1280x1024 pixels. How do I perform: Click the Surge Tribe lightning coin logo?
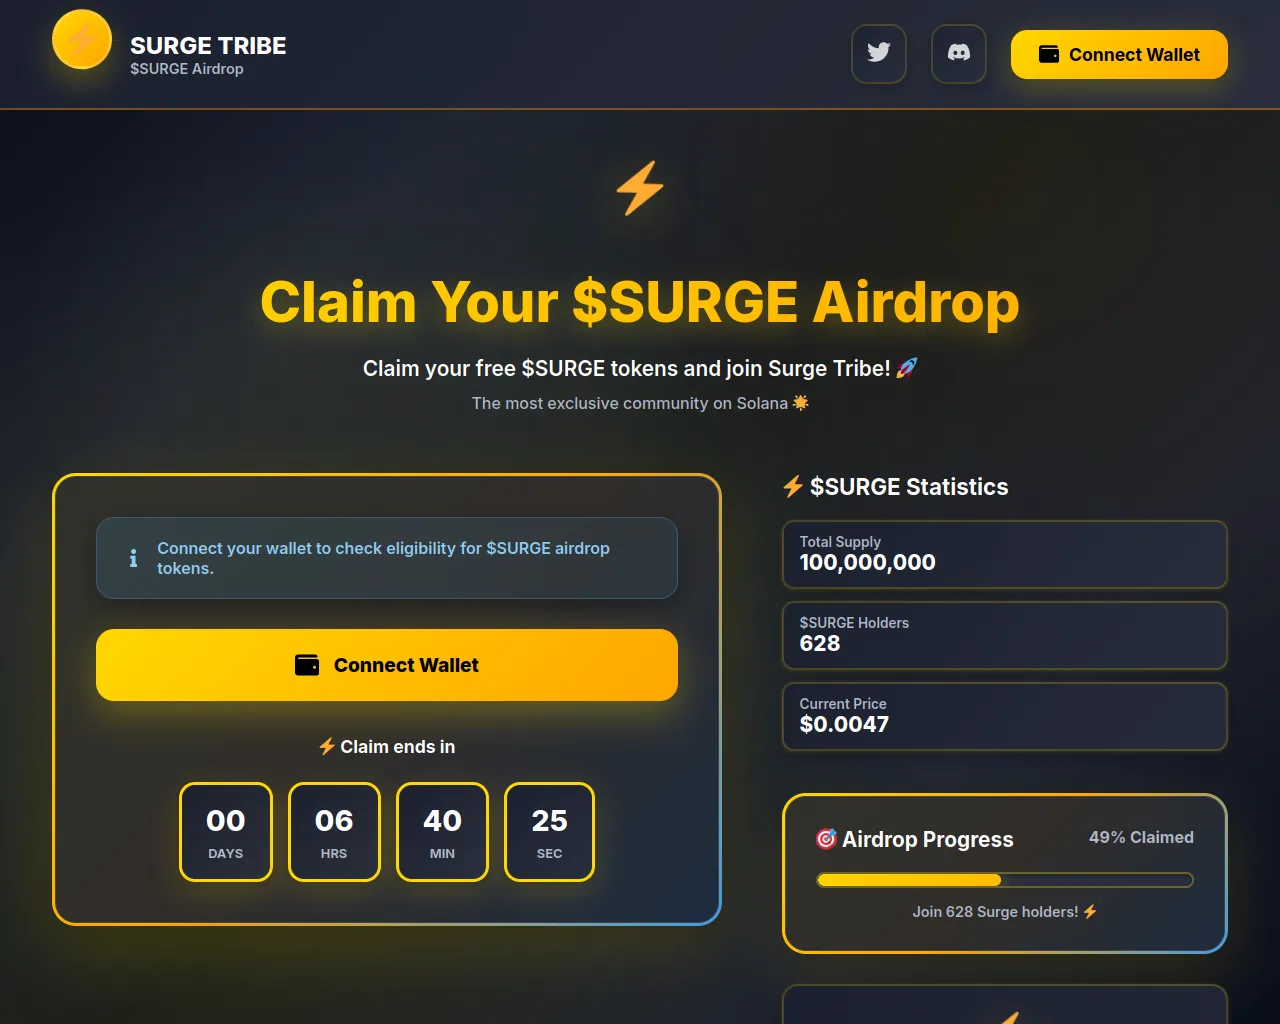click(x=82, y=40)
